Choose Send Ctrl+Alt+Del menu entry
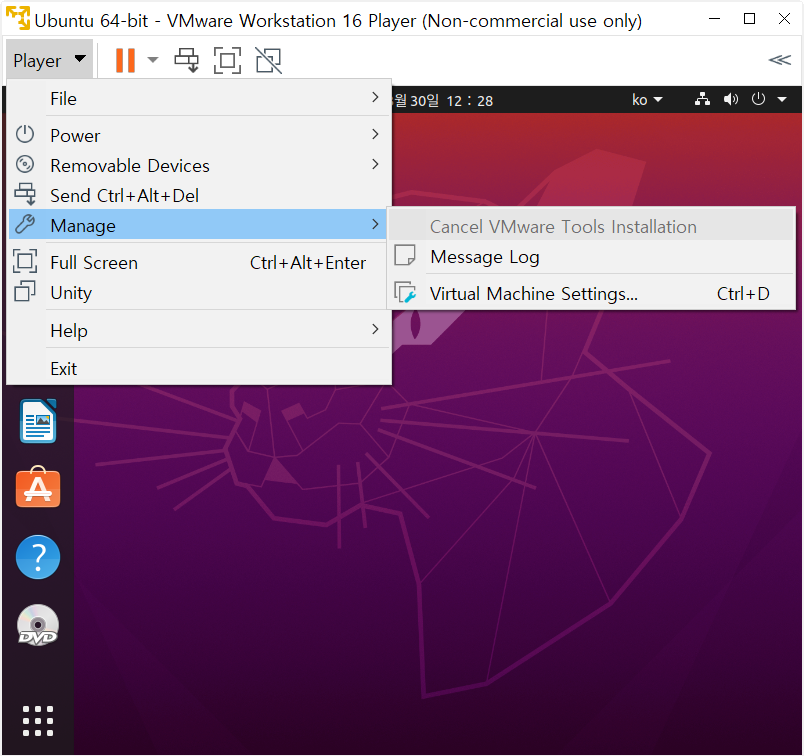 pos(199,195)
